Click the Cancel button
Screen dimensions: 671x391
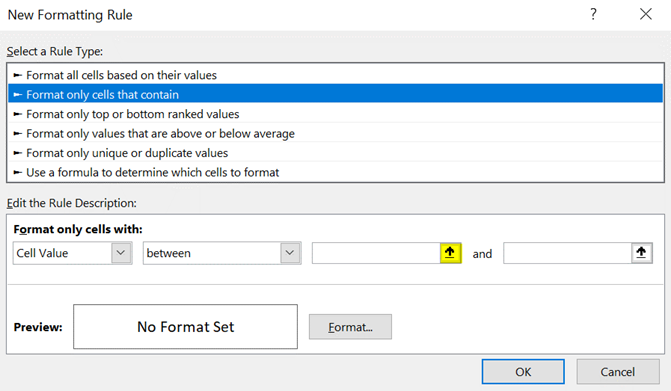(618, 372)
